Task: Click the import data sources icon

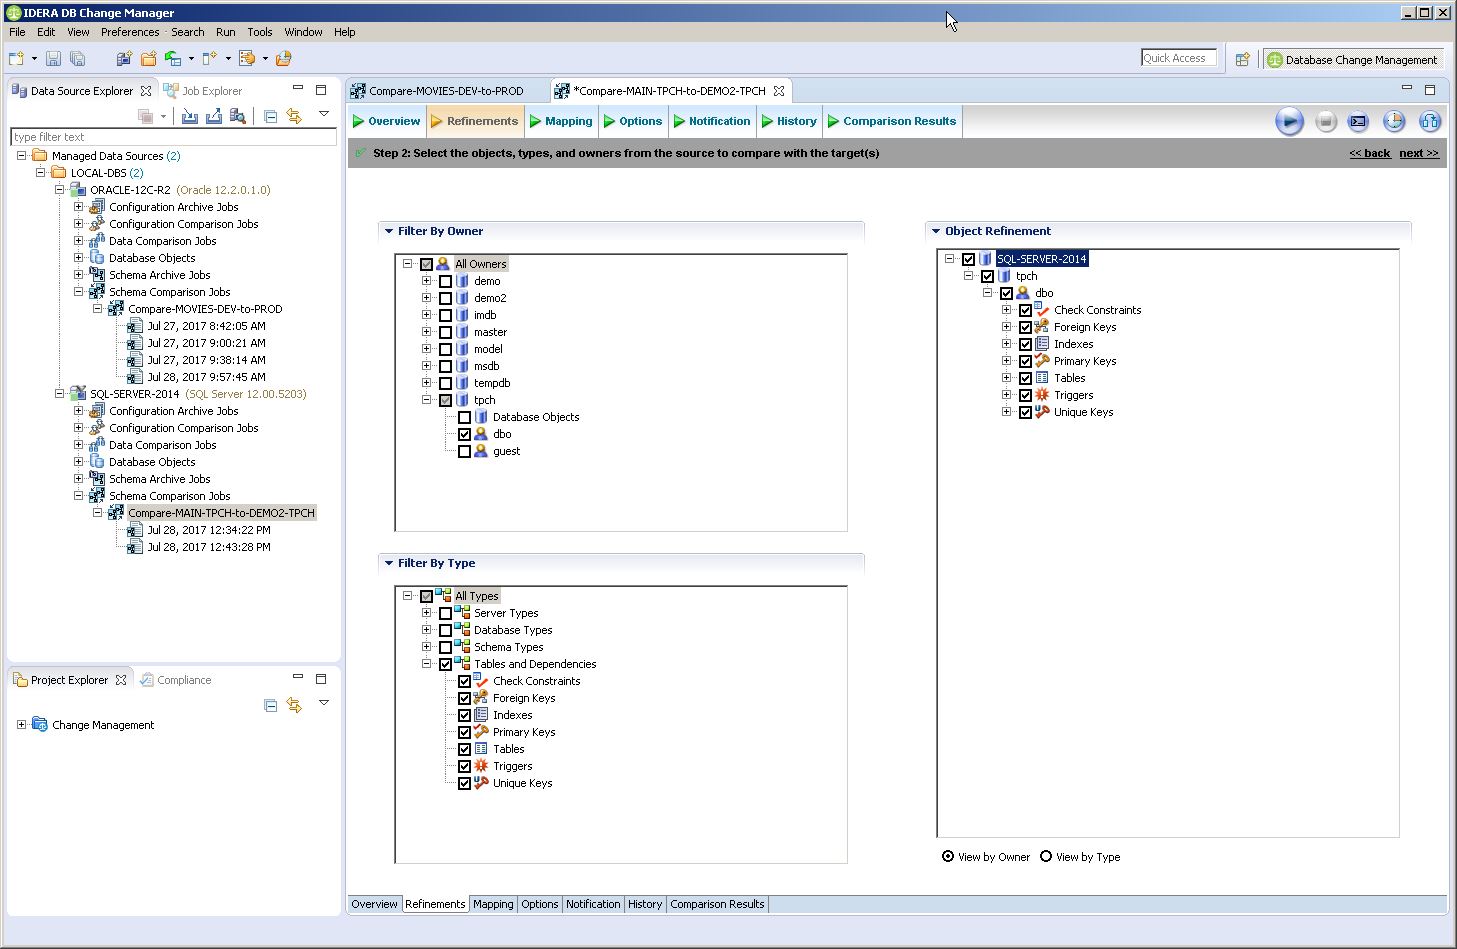Action: pos(190,116)
